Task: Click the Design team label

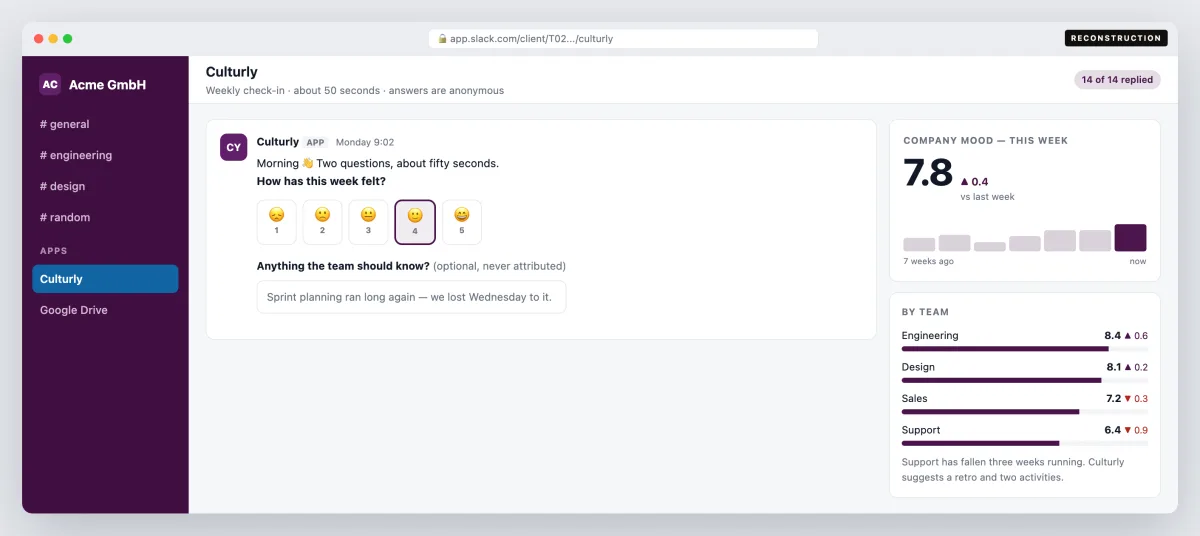Action: pos(918,367)
